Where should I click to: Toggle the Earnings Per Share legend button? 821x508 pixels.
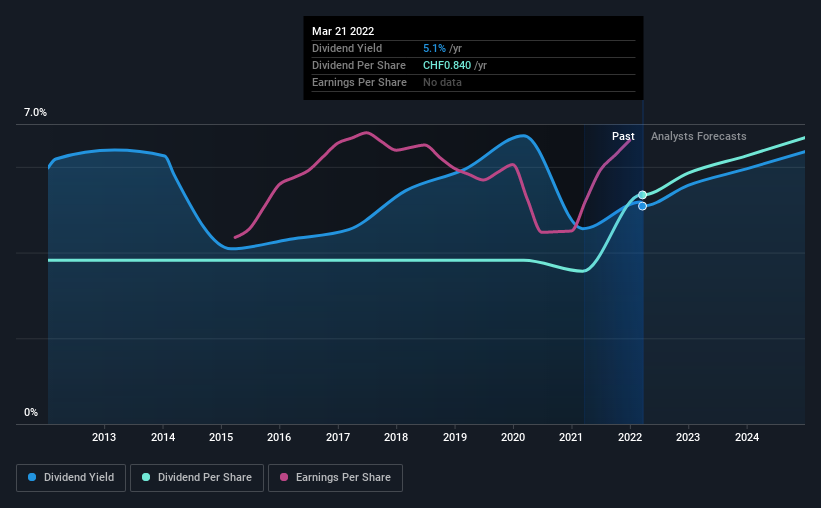click(x=335, y=478)
